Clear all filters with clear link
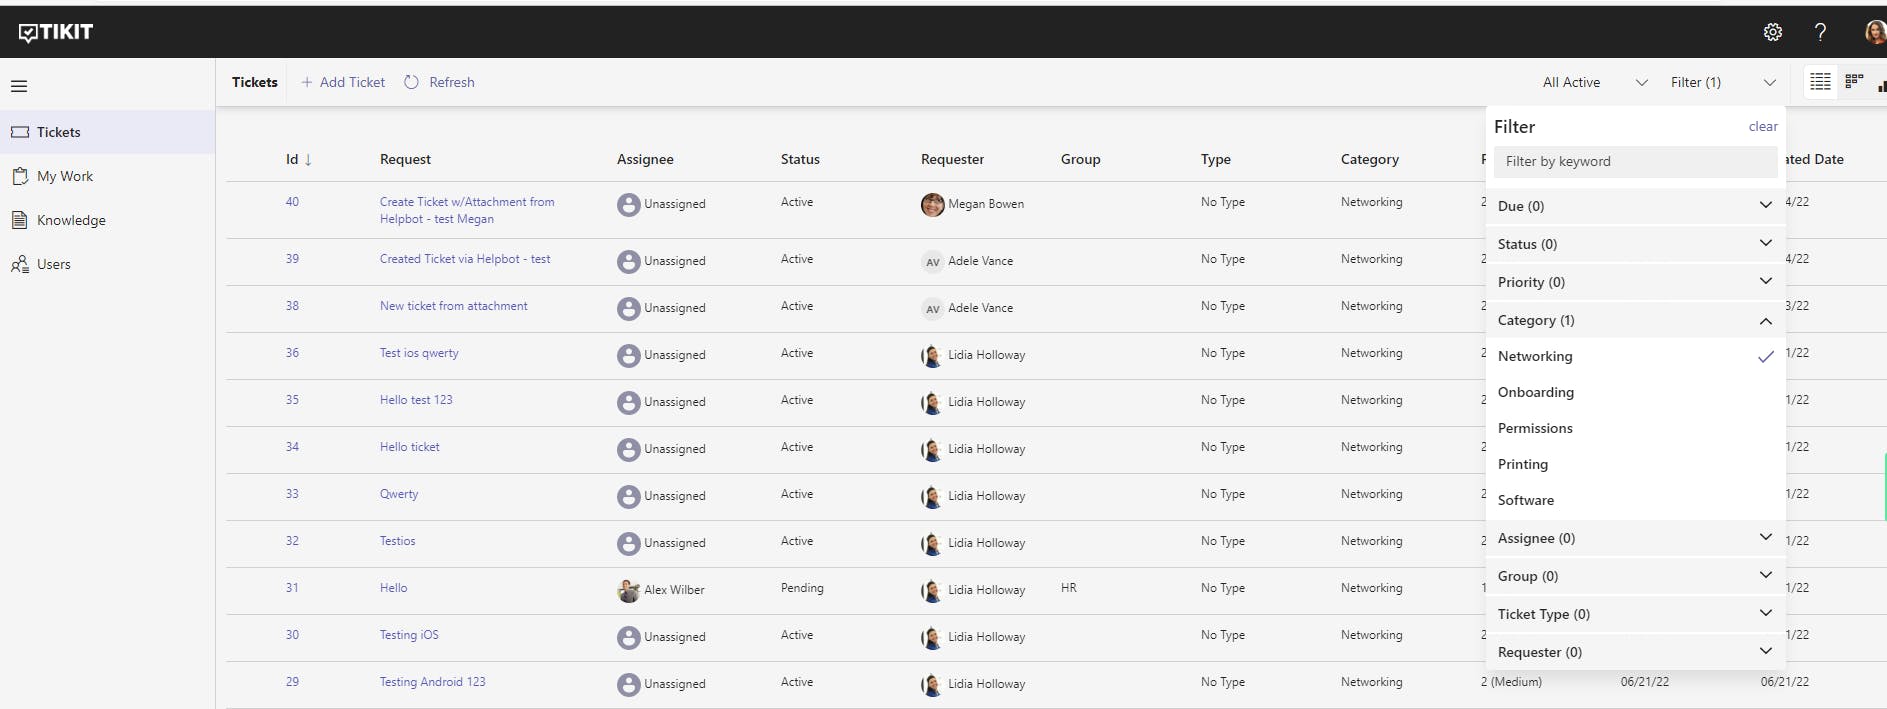This screenshot has height=709, width=1887. click(x=1762, y=127)
